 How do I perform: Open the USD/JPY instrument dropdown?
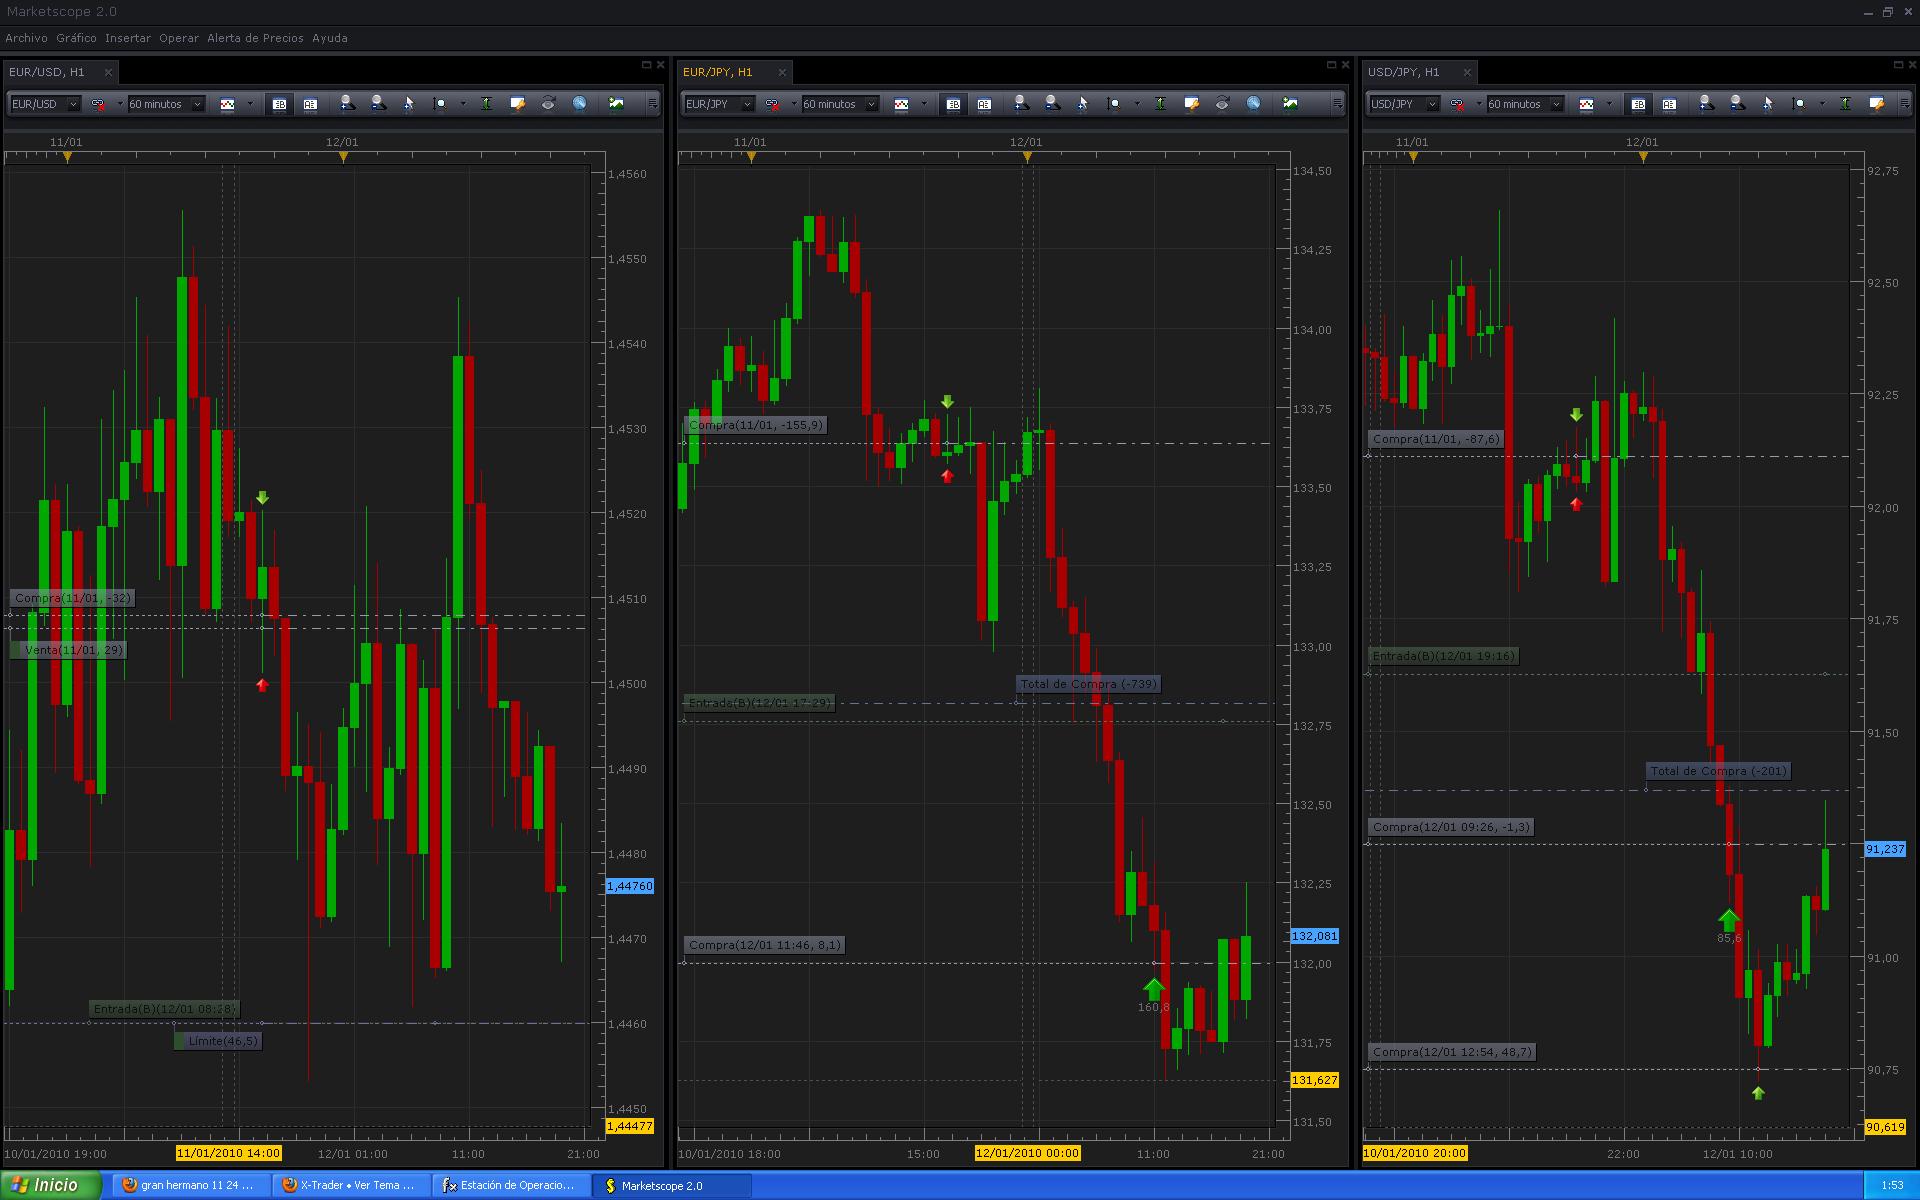click(x=1431, y=104)
